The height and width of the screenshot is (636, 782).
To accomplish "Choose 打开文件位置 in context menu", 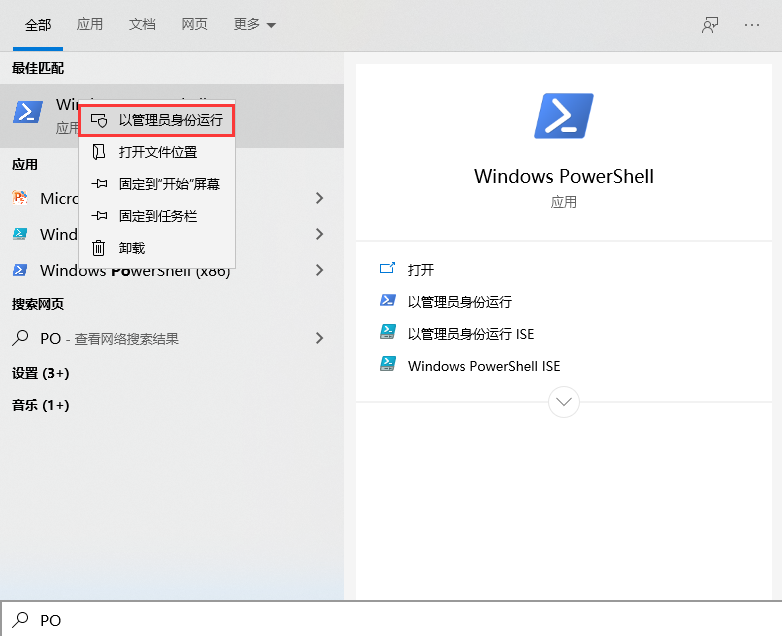I will (157, 152).
